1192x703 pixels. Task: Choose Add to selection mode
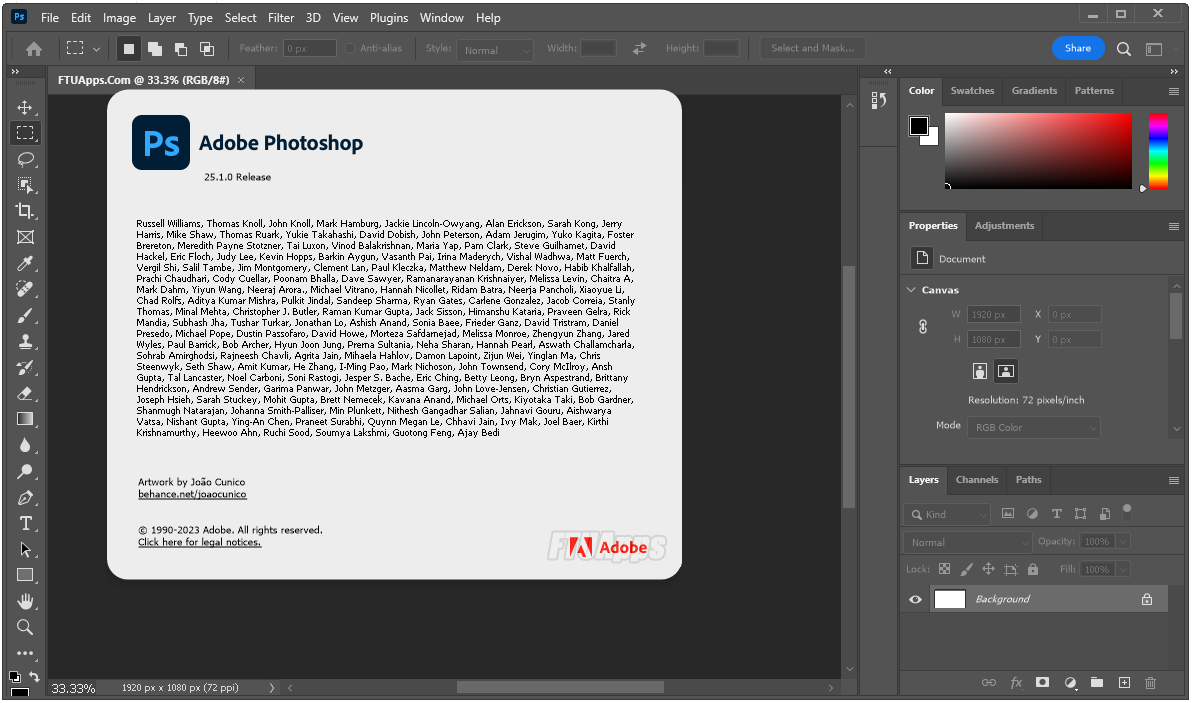[x=155, y=49]
